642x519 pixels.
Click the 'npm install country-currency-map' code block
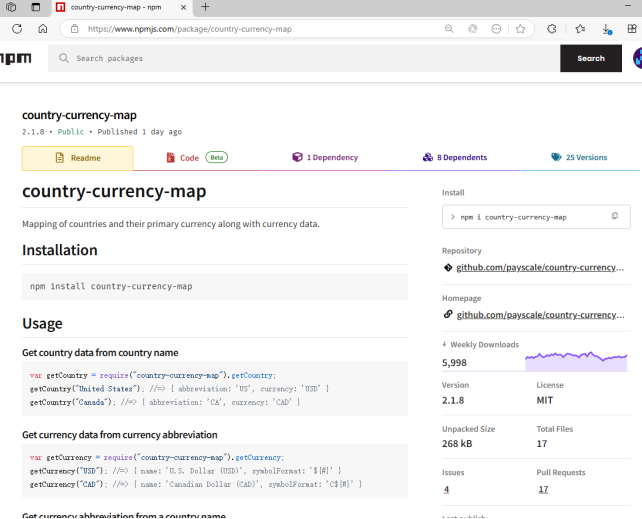215,287
